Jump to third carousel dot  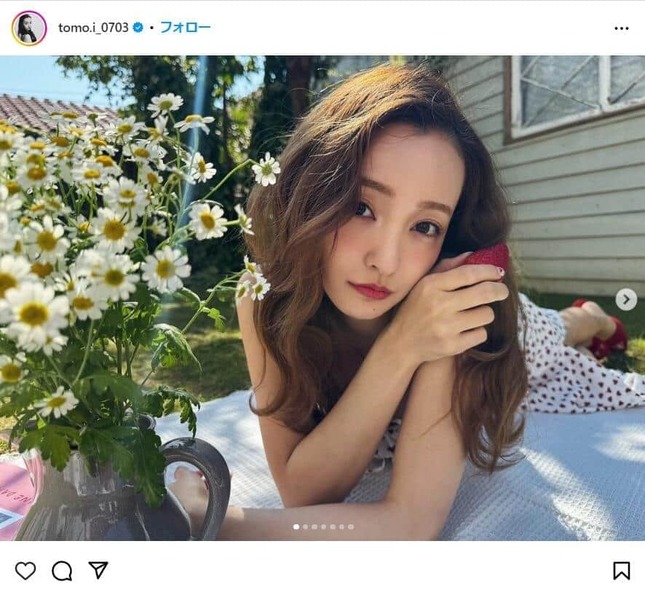[x=314, y=527]
